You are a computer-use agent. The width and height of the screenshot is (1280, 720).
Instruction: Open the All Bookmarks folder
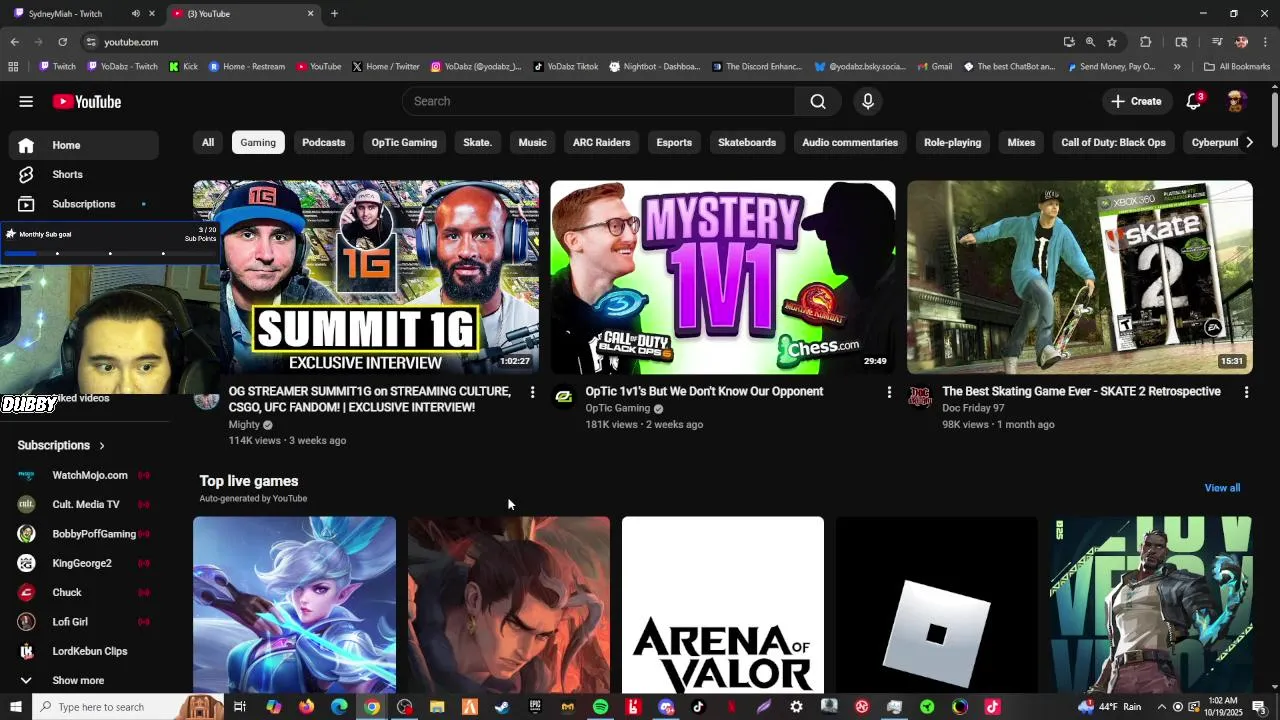click(x=1237, y=67)
